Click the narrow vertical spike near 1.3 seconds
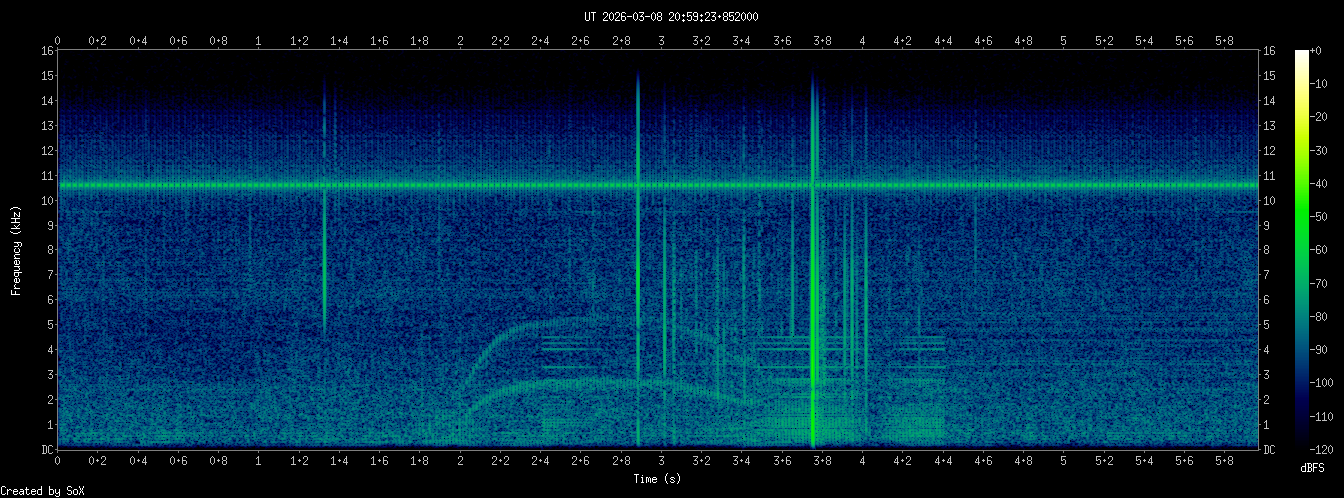Viewport: 1344px width, 498px height. [324, 250]
